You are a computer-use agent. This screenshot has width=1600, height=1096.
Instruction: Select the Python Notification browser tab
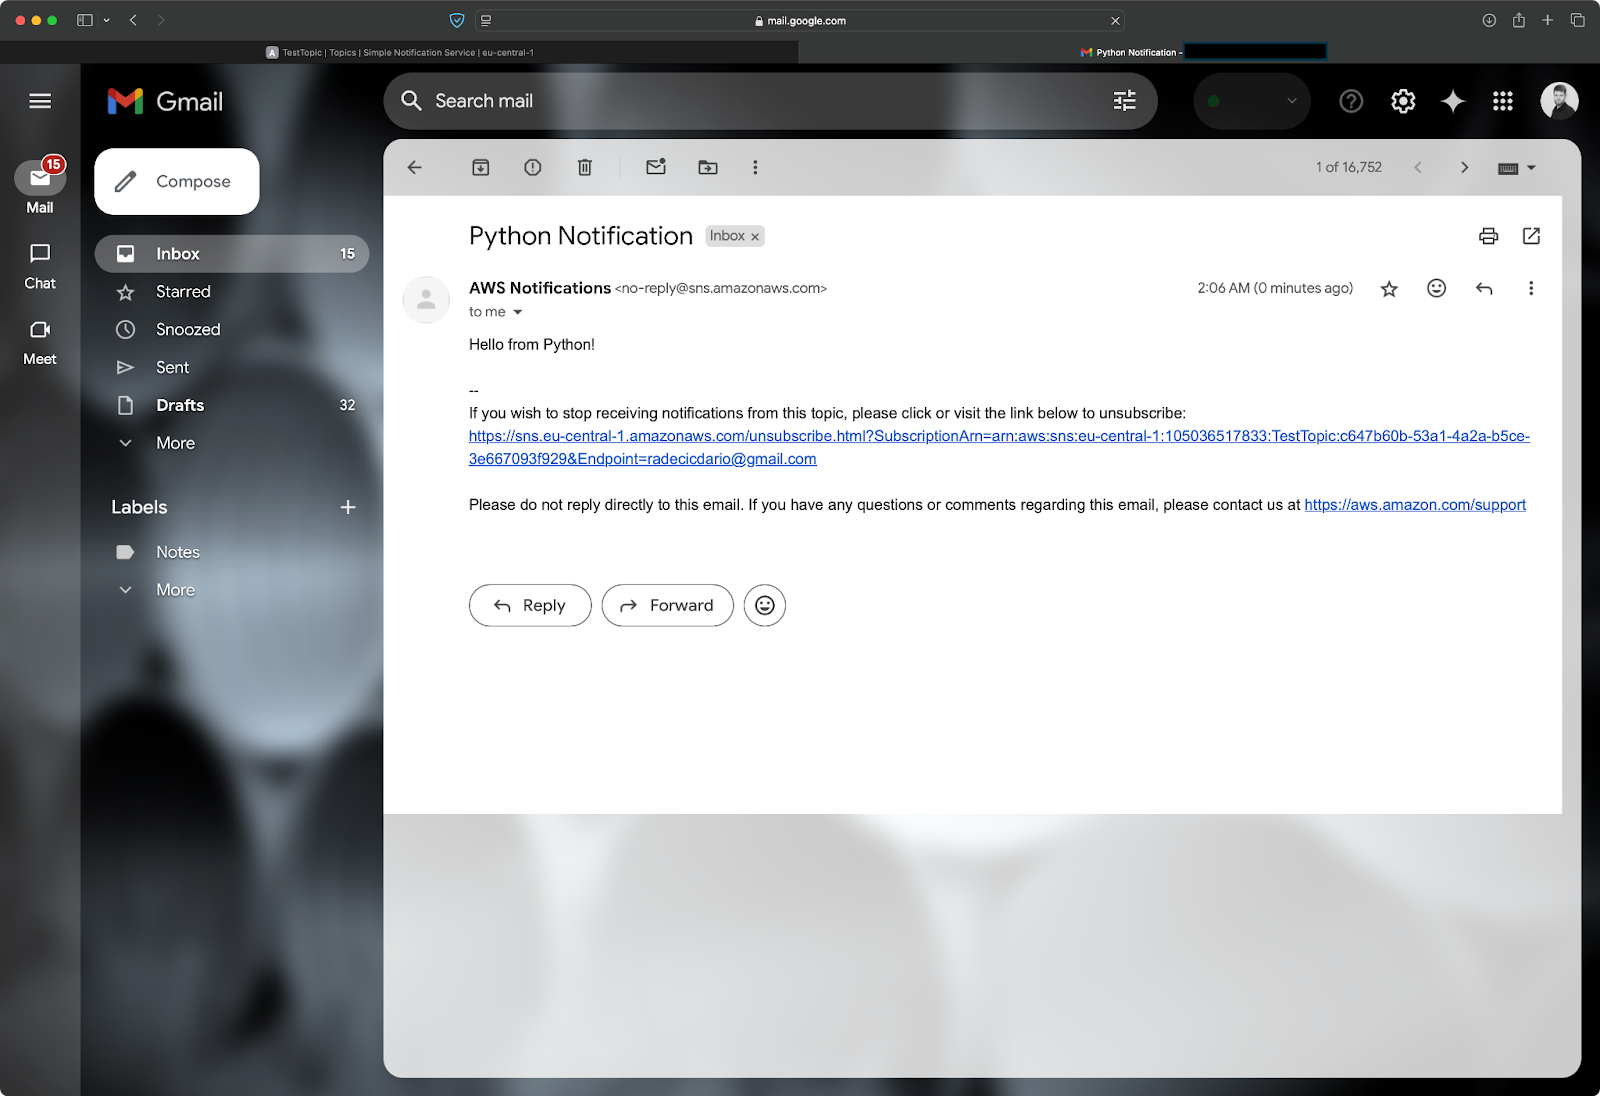coord(1200,52)
